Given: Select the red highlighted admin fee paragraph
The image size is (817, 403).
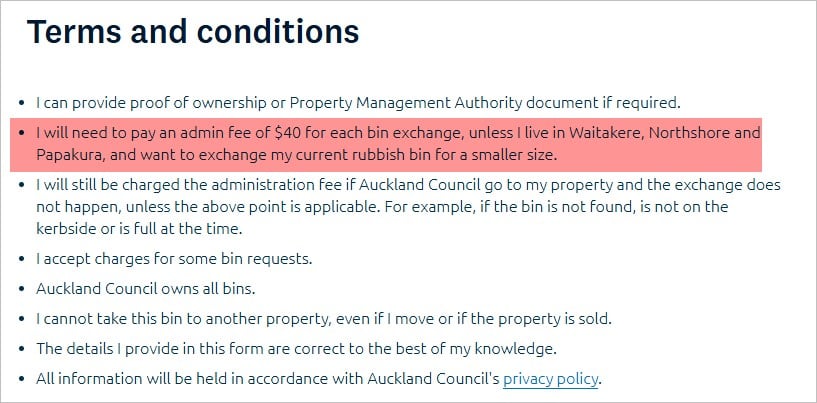Looking at the screenshot, I should [386, 144].
